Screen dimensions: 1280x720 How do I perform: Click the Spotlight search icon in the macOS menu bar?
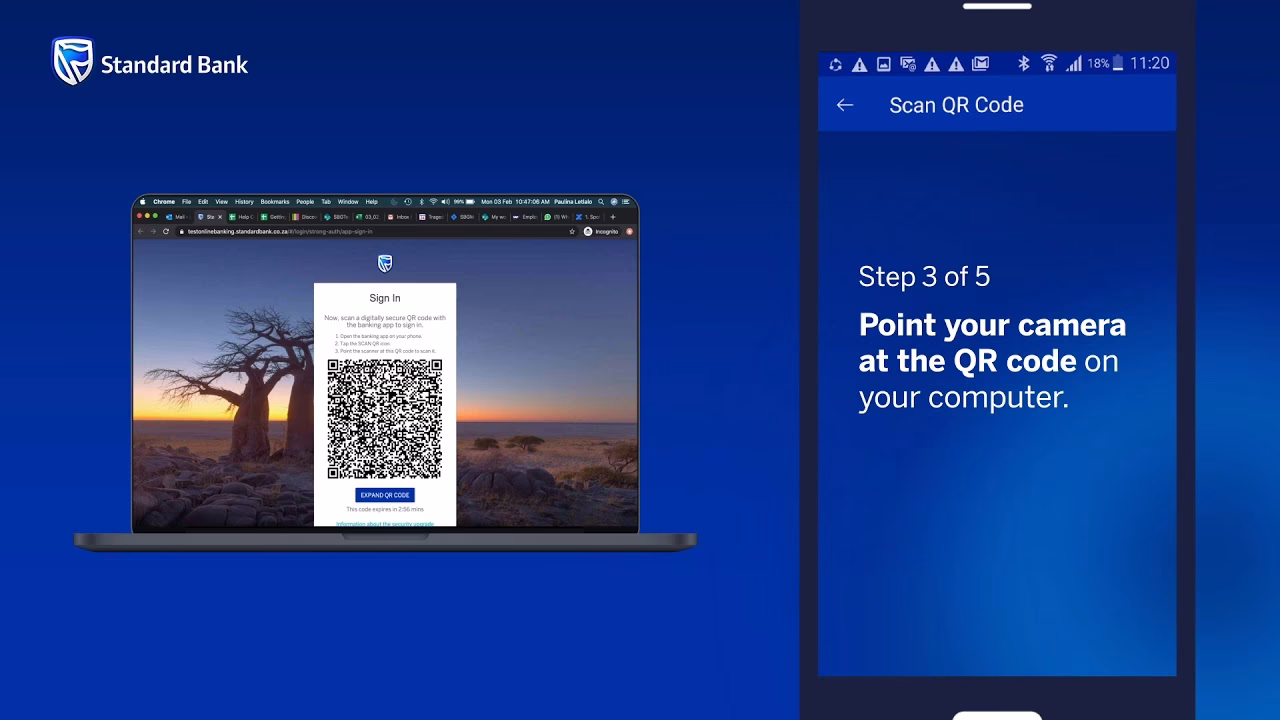(x=601, y=202)
